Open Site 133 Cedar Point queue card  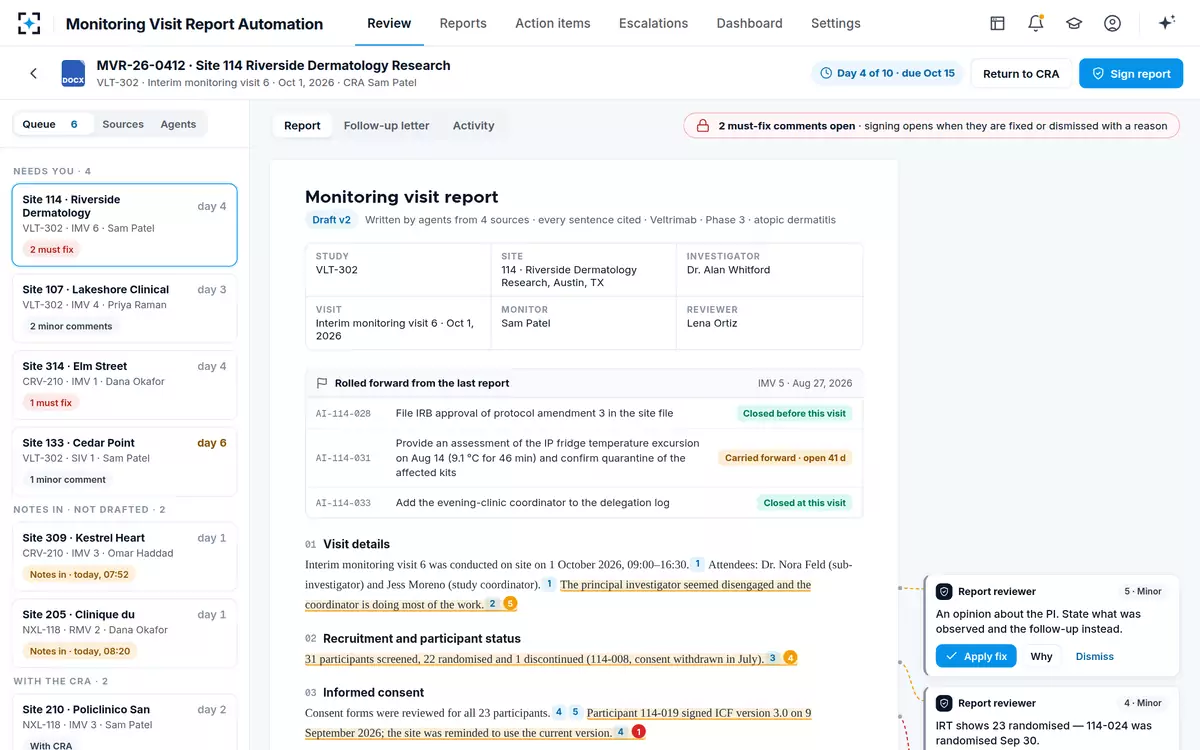124,461
